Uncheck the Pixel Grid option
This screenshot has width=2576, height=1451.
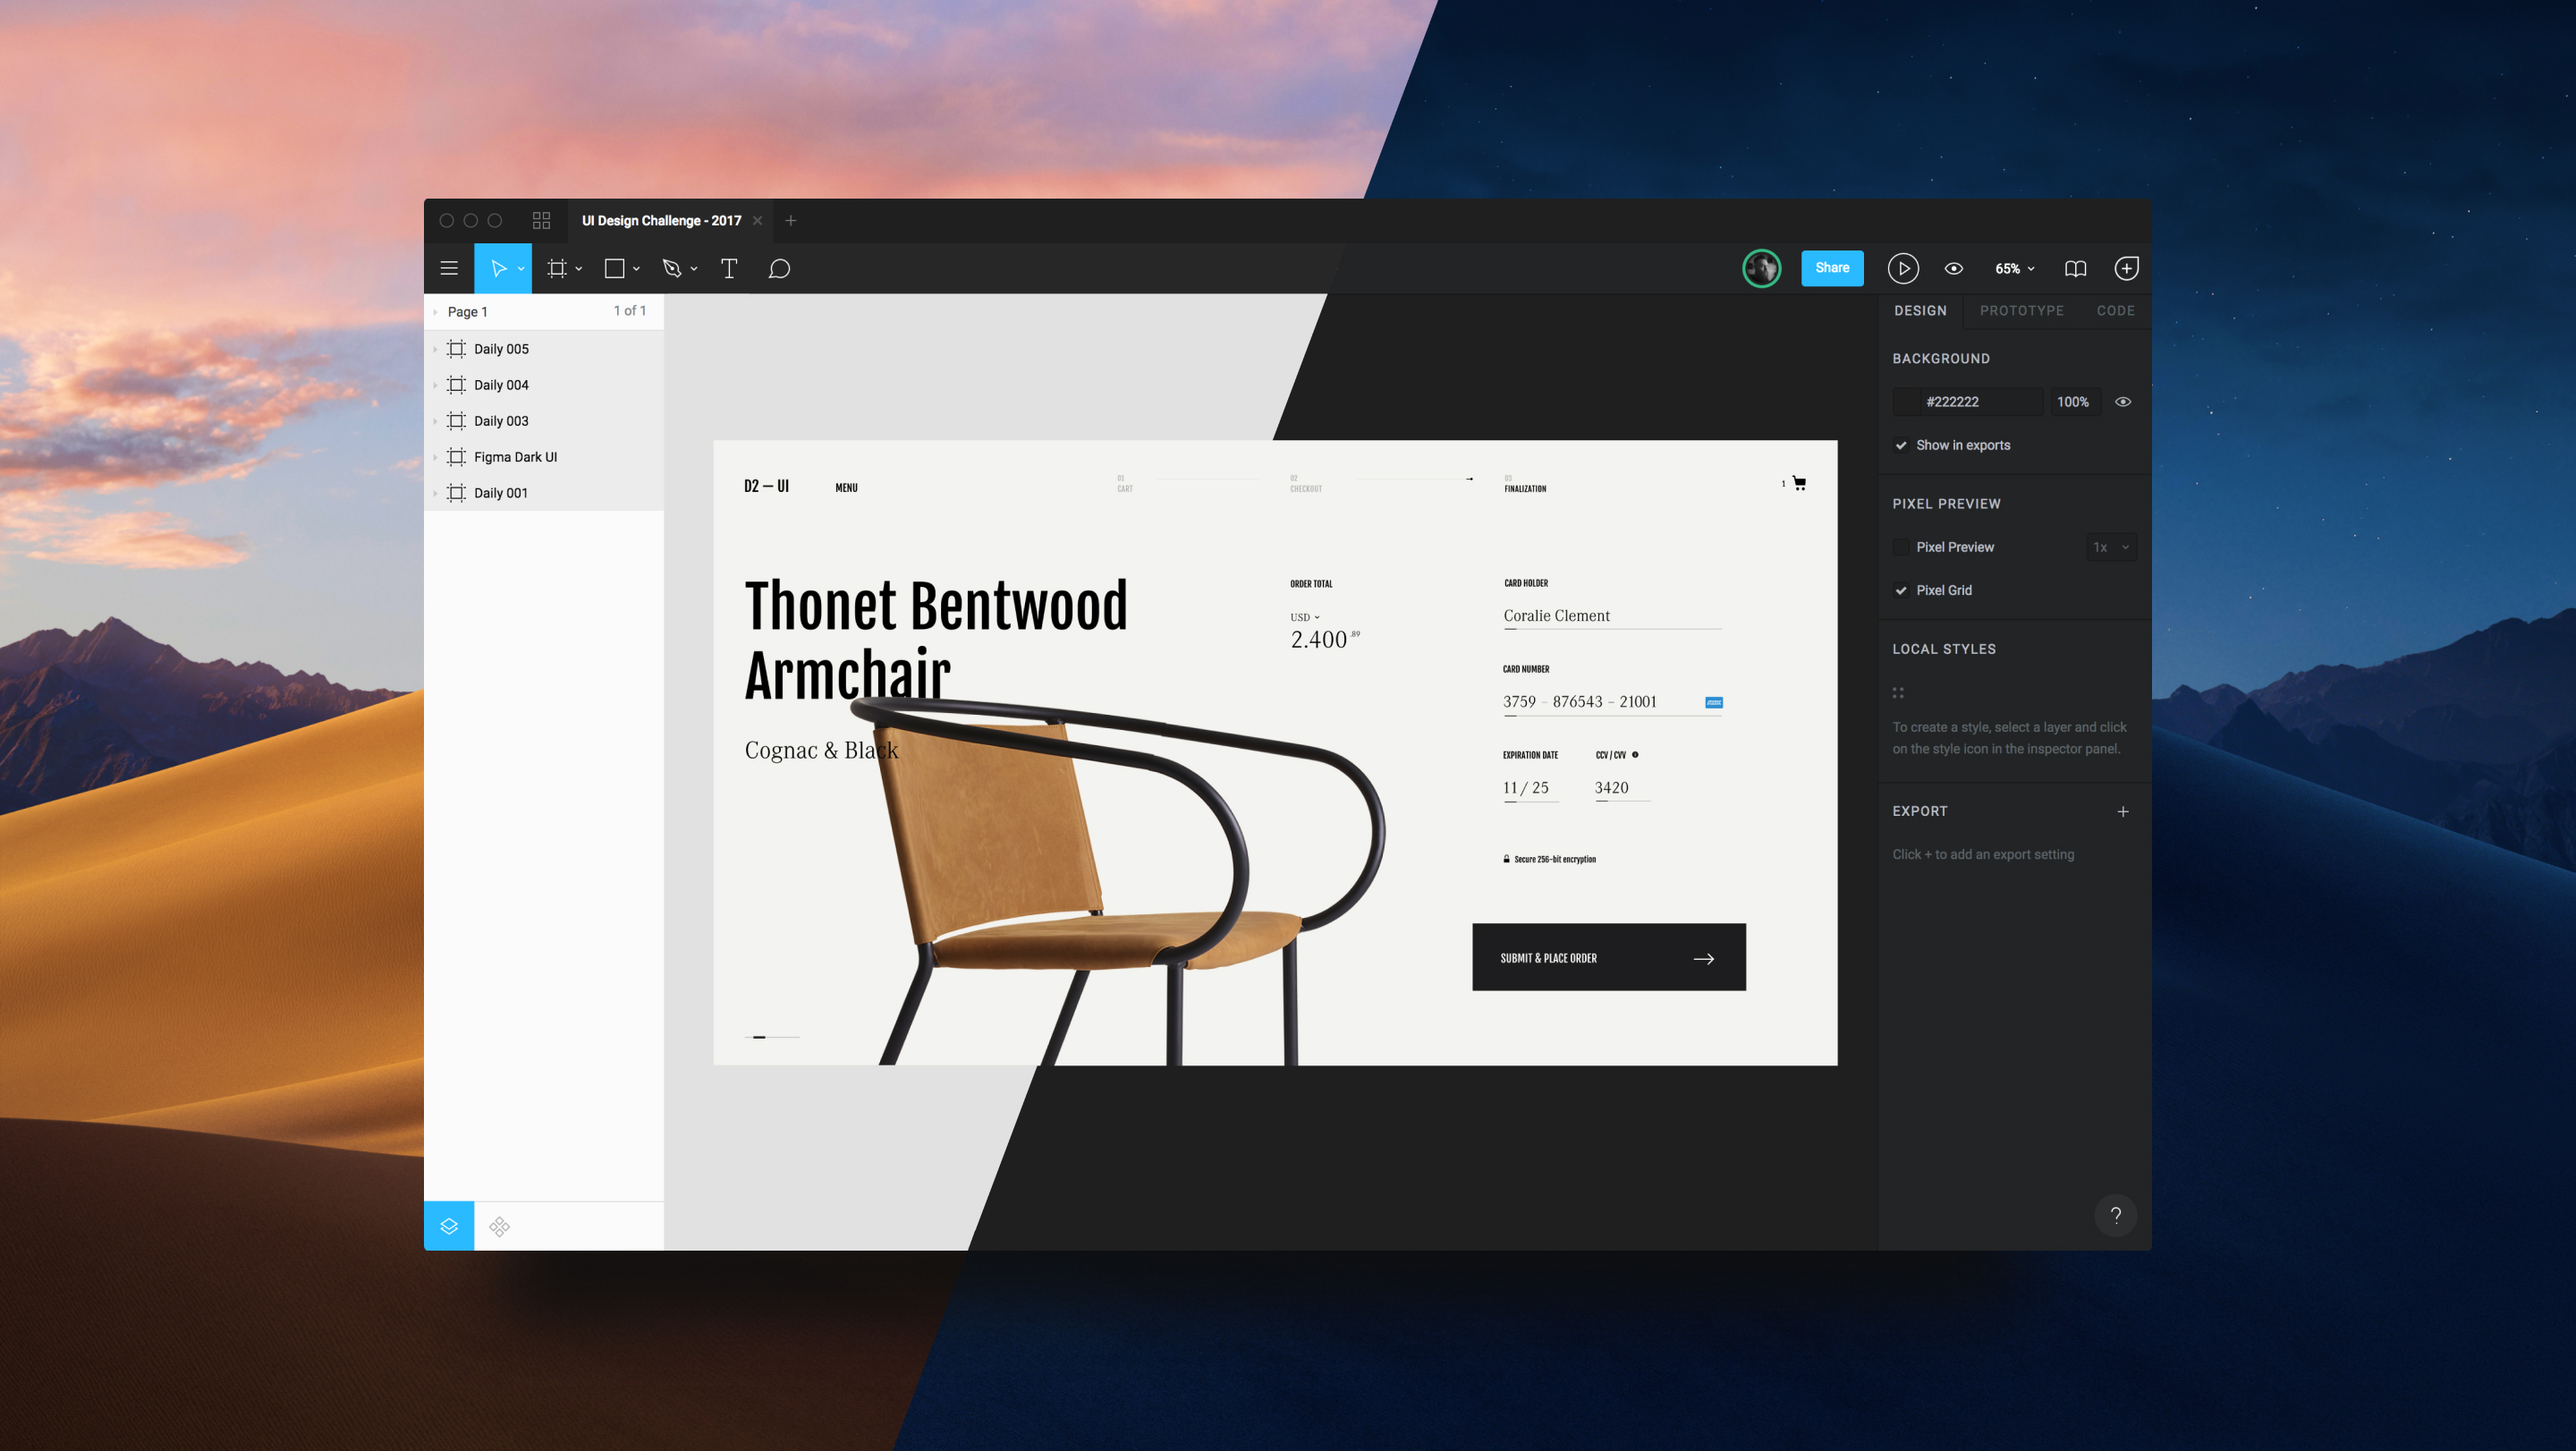pyautogui.click(x=1901, y=590)
